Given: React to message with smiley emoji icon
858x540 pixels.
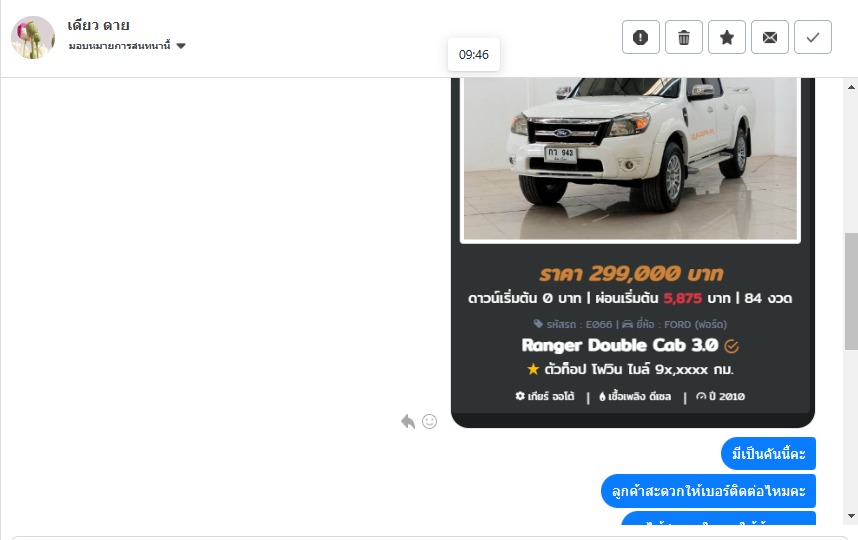Looking at the screenshot, I should point(430,421).
